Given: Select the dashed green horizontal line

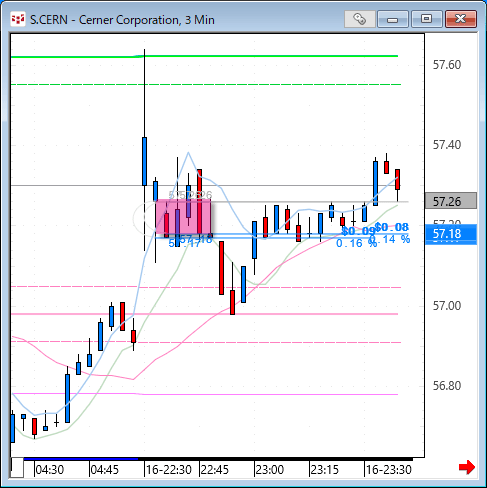Looking at the screenshot, I should 206,85.
